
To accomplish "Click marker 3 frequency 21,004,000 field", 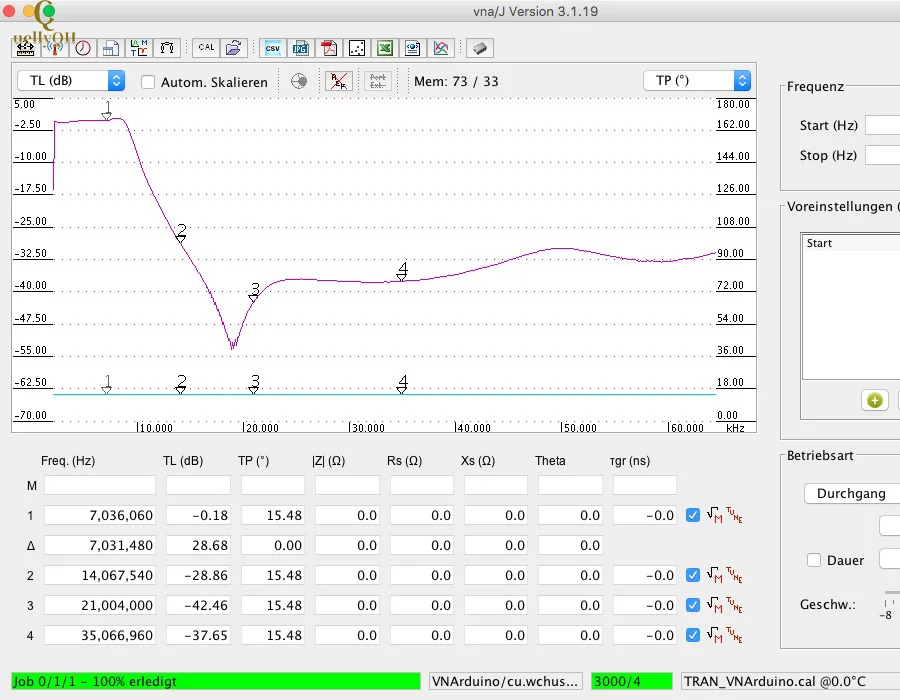I will (x=100, y=605).
